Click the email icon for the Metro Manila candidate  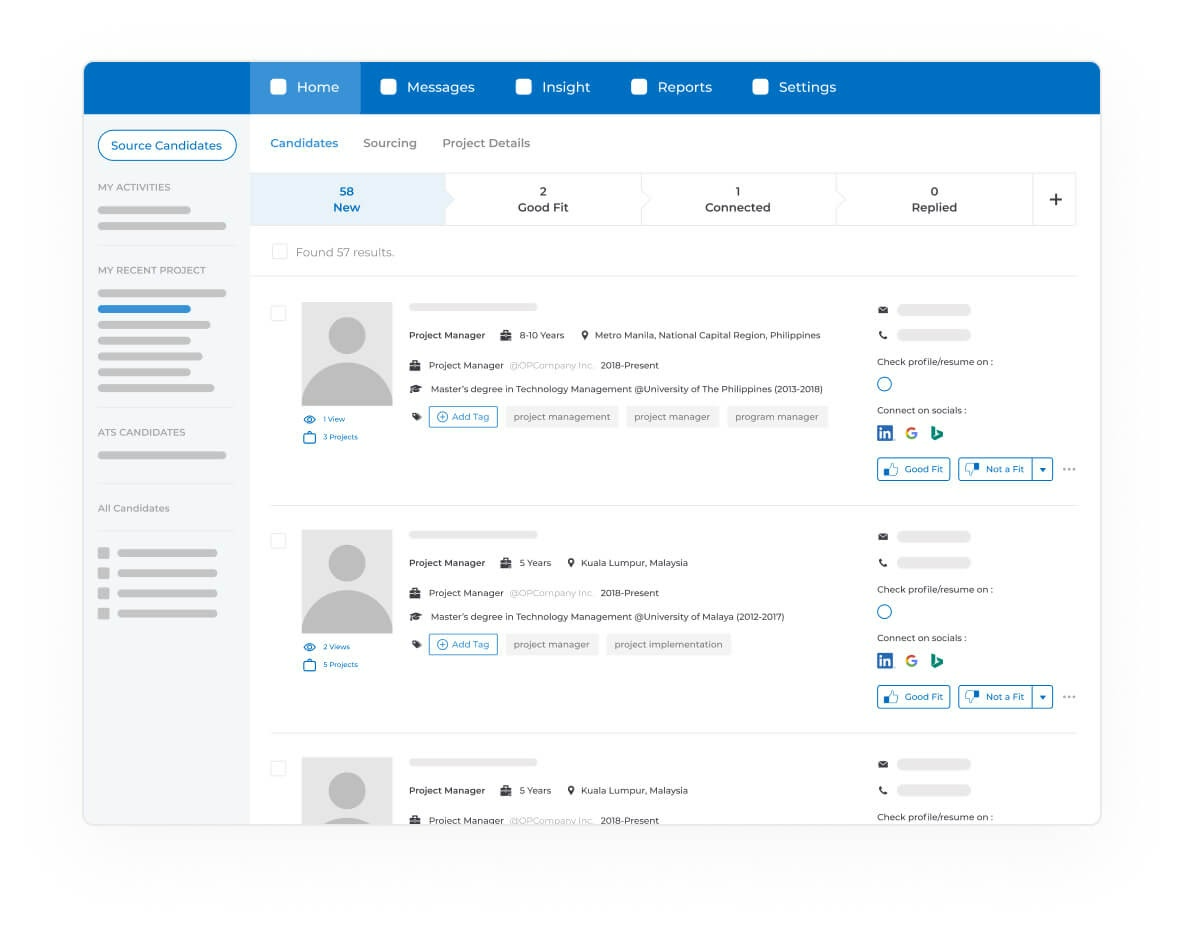click(x=883, y=310)
